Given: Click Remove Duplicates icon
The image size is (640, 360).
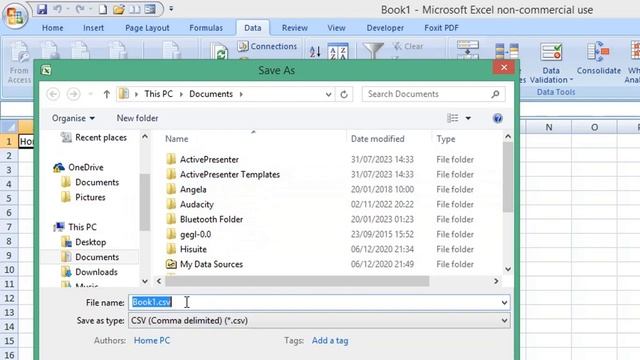Looking at the screenshot, I should point(507,51).
